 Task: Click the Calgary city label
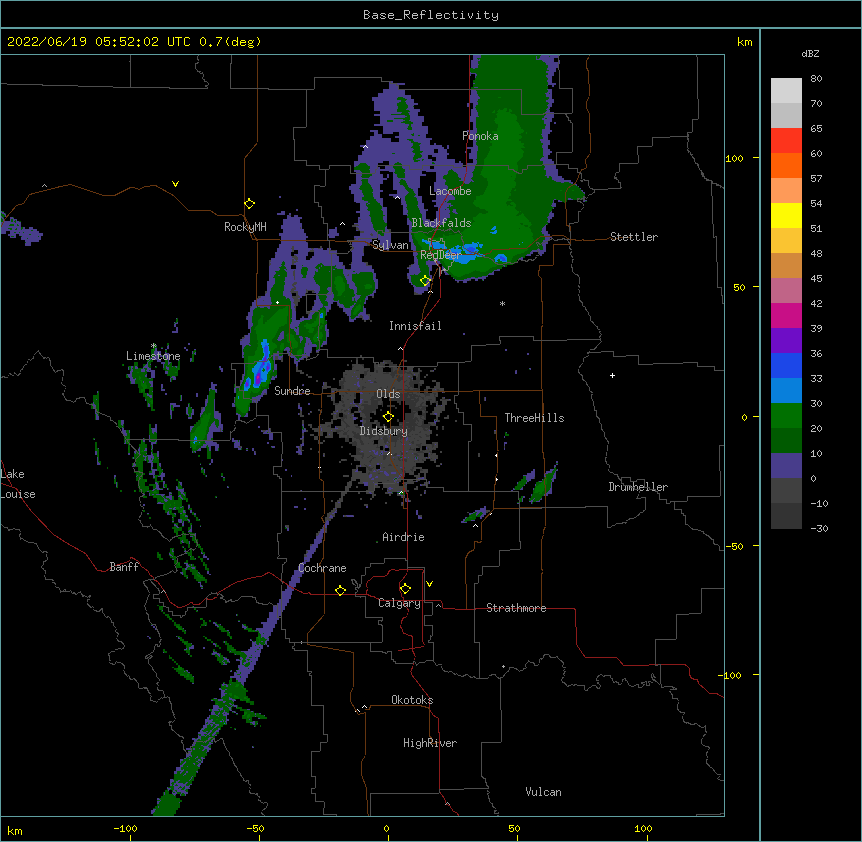point(399,603)
